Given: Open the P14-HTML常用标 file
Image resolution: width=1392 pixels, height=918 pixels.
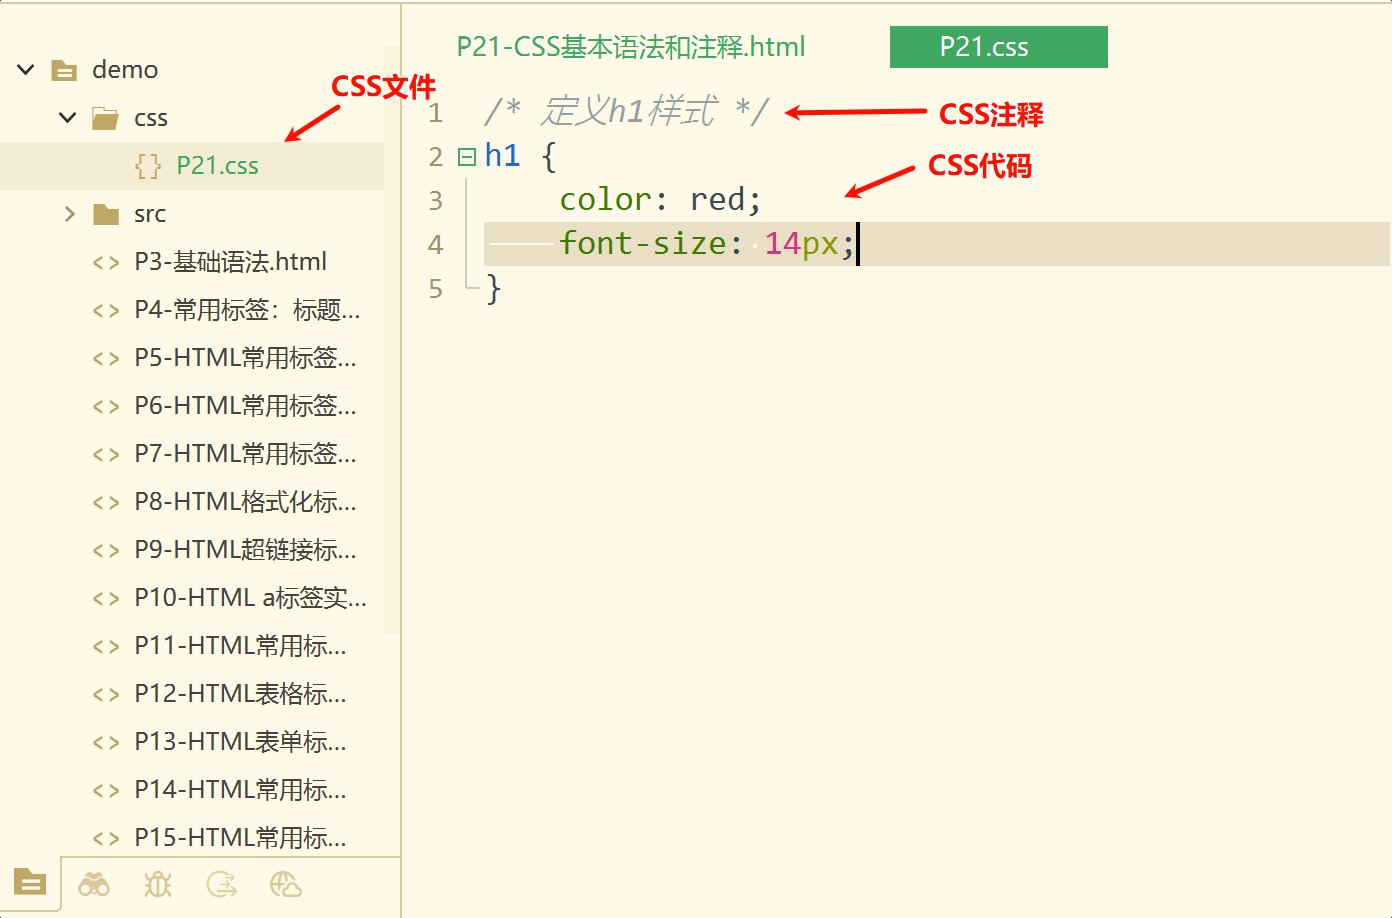Looking at the screenshot, I should [240, 790].
